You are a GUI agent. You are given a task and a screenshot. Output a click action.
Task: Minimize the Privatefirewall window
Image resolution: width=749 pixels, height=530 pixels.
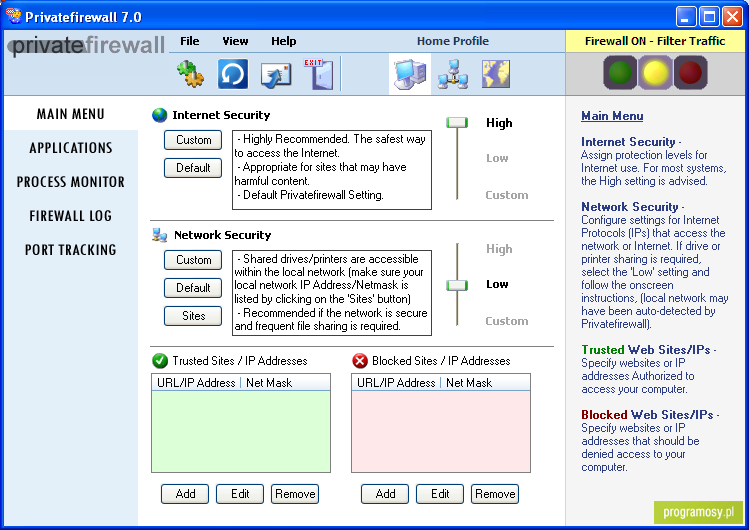tap(686, 17)
